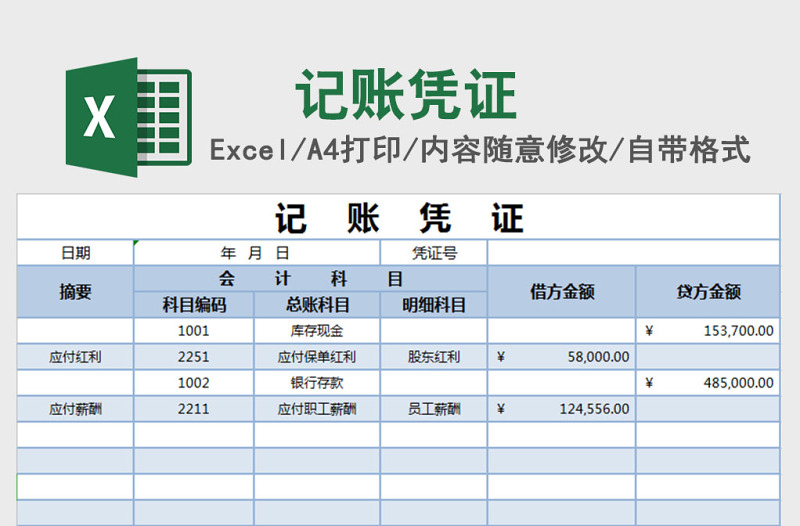
Task: Select the 股东红利 detail account cell
Action: pyautogui.click(x=434, y=356)
